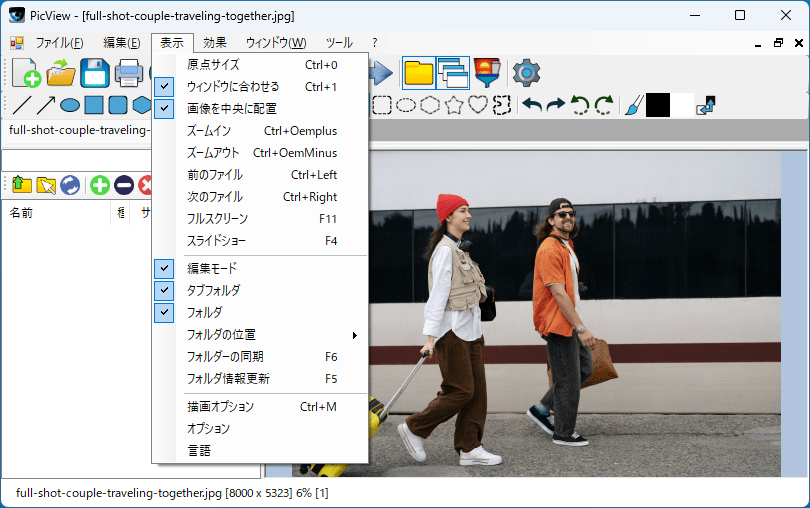Viewport: 810px width, 508px height.
Task: Choose スライドショー from the menu
Action: [x=216, y=241]
